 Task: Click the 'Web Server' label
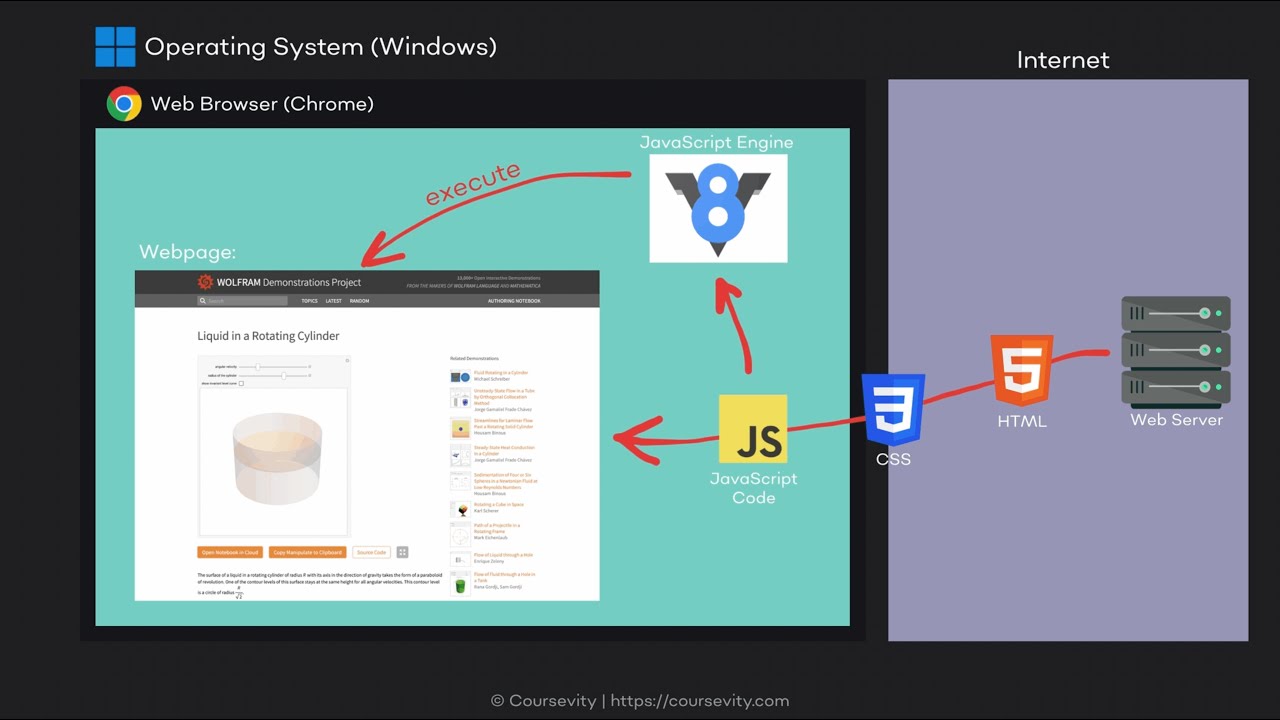(1176, 420)
